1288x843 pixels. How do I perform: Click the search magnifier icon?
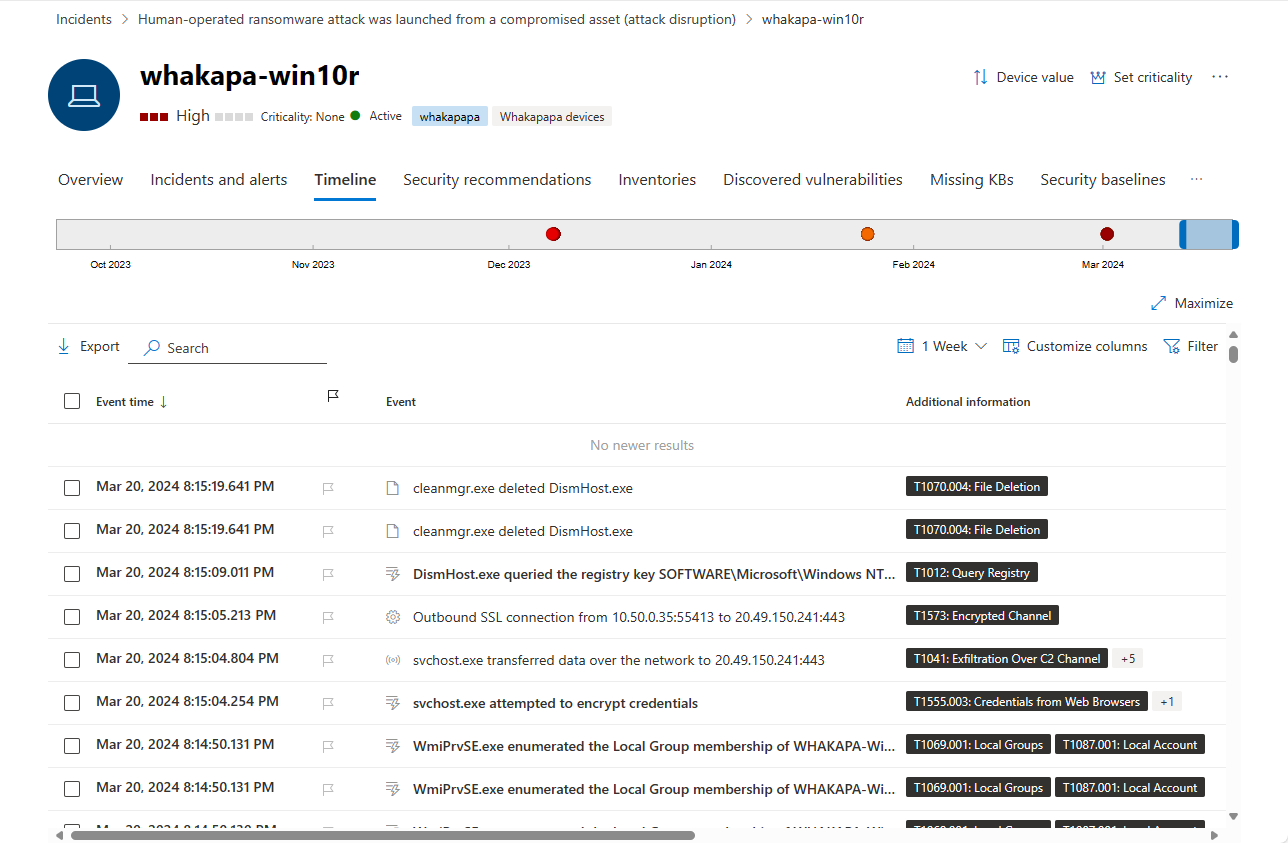[152, 348]
